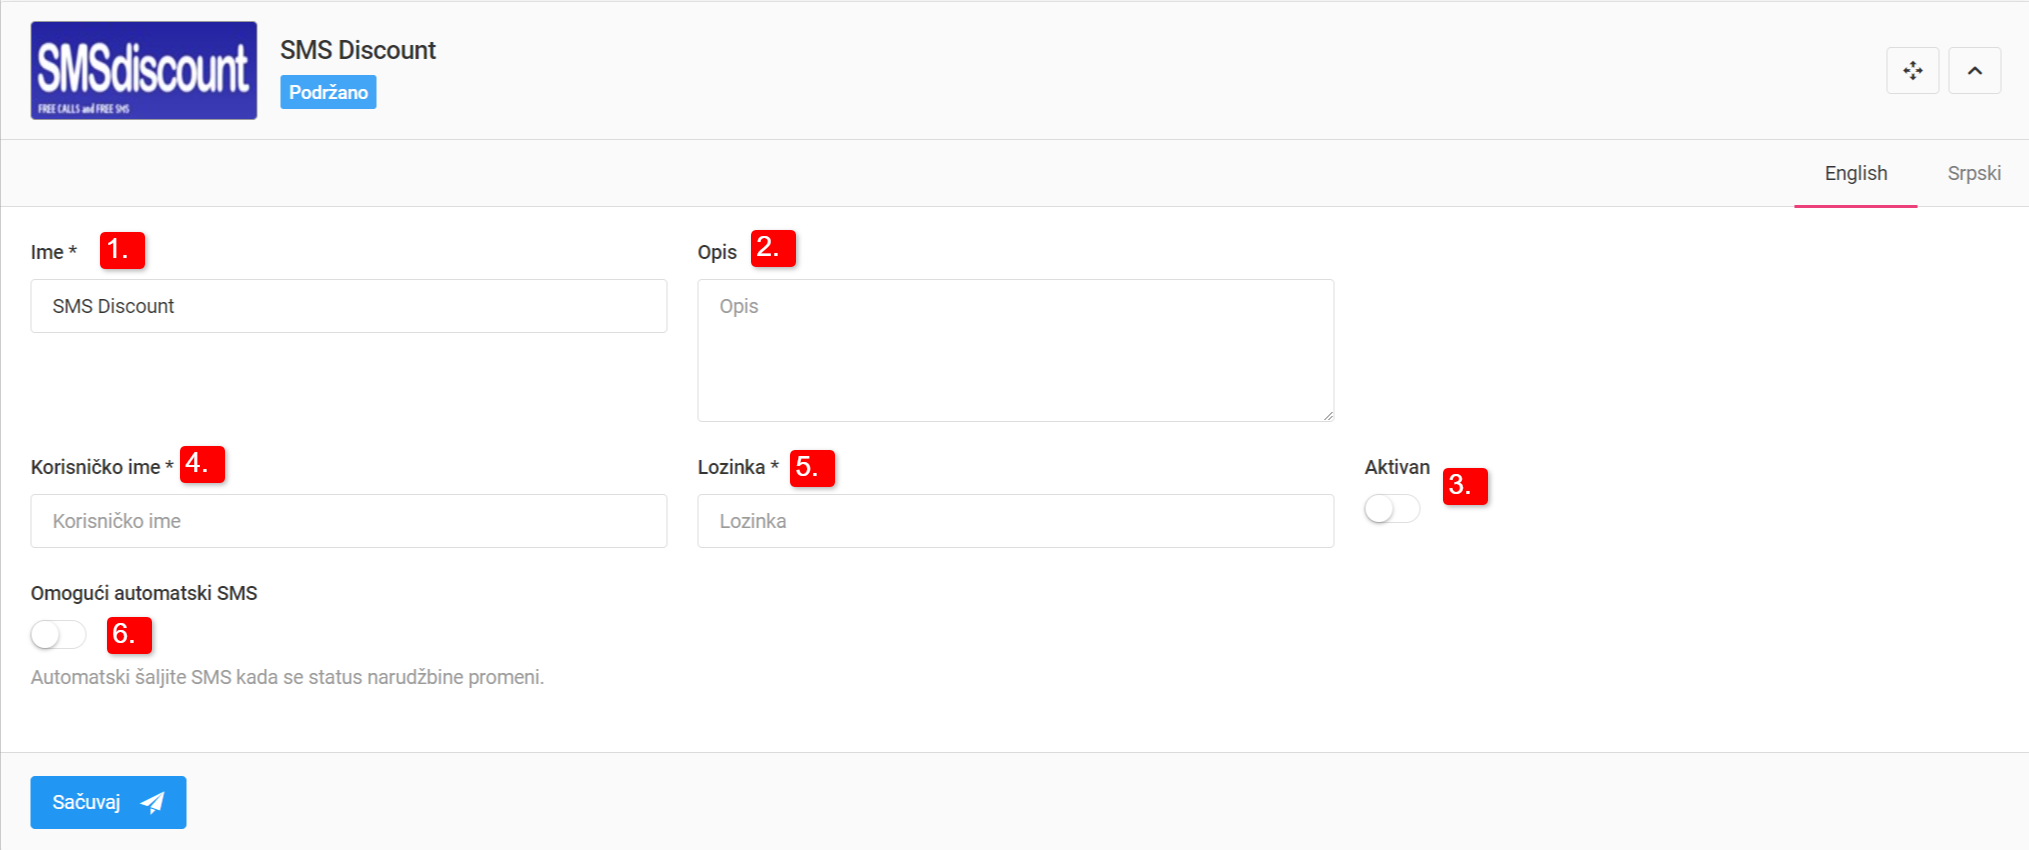Click the Korisničko ime input field
This screenshot has height=850, width=2029.
[x=348, y=521]
